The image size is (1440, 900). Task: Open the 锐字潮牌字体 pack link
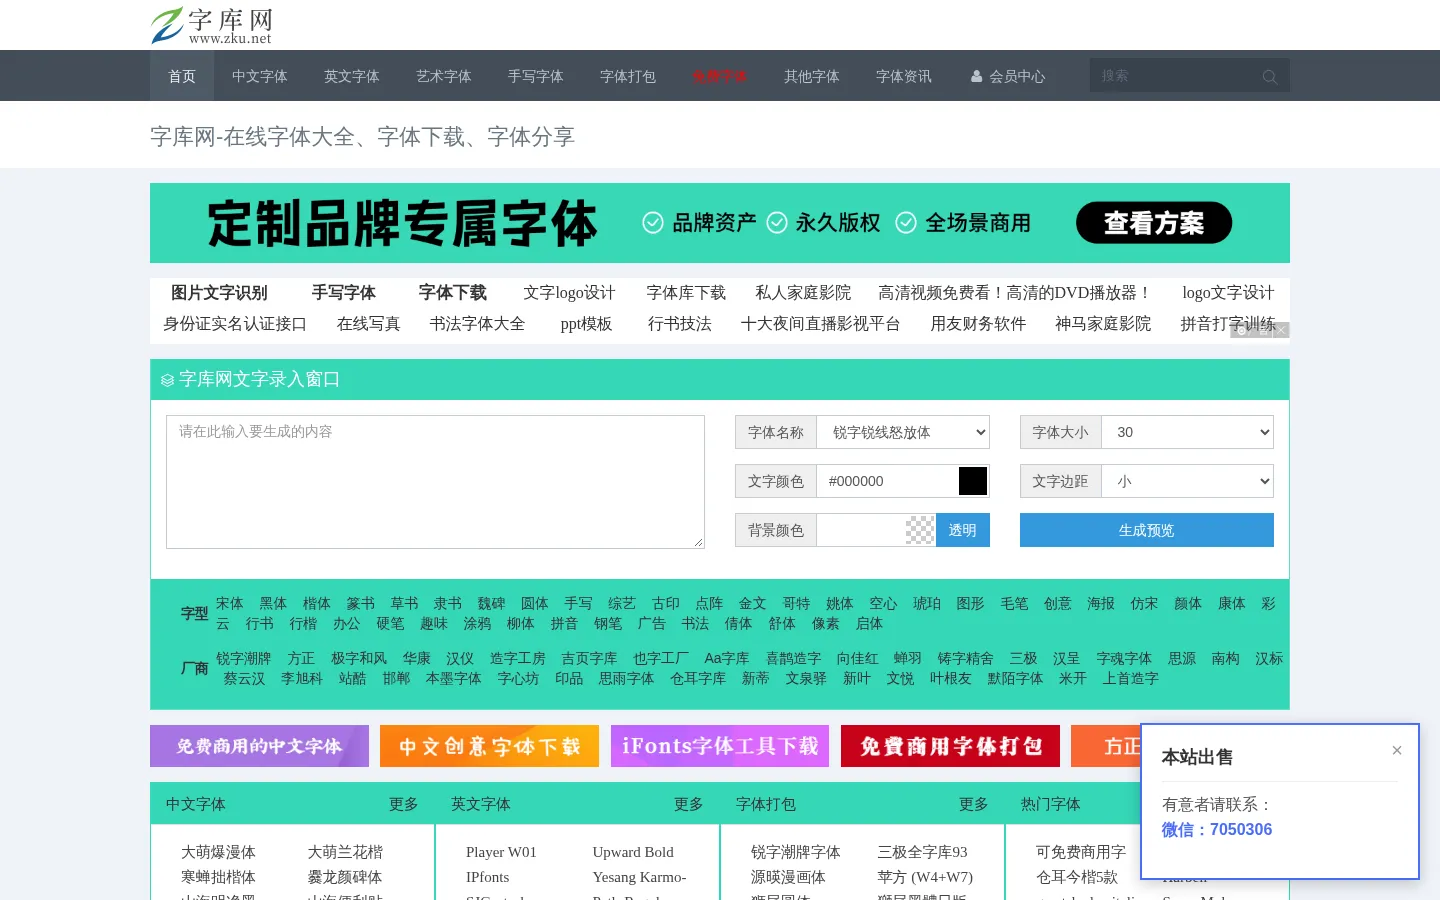796,852
